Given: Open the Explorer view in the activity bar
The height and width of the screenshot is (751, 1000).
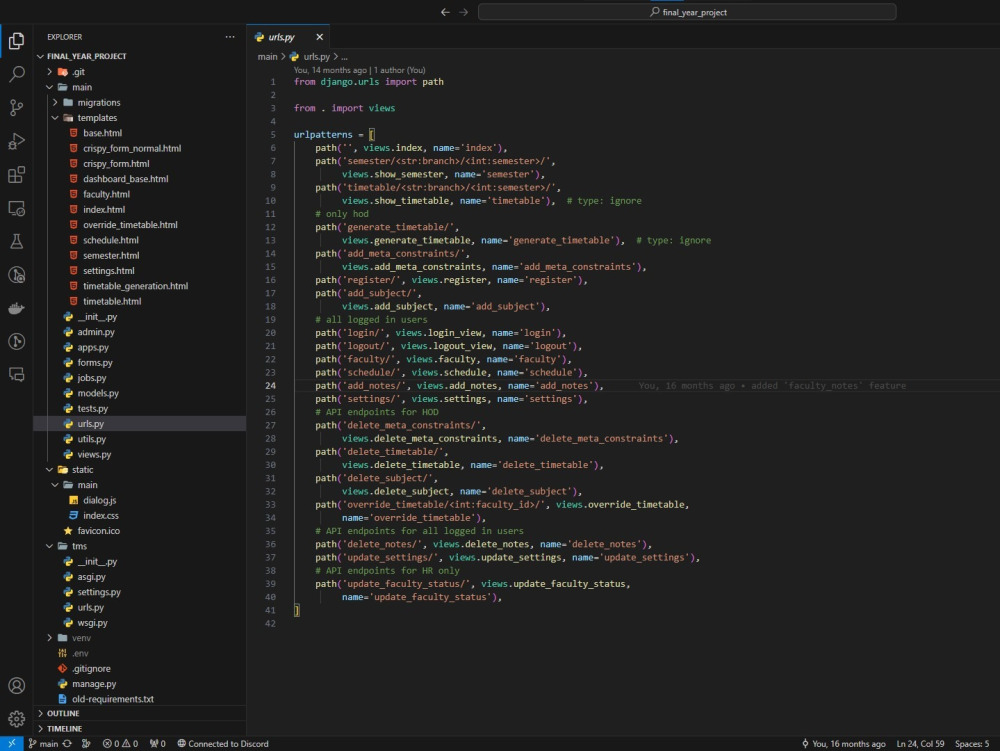Looking at the screenshot, I should coord(17,41).
